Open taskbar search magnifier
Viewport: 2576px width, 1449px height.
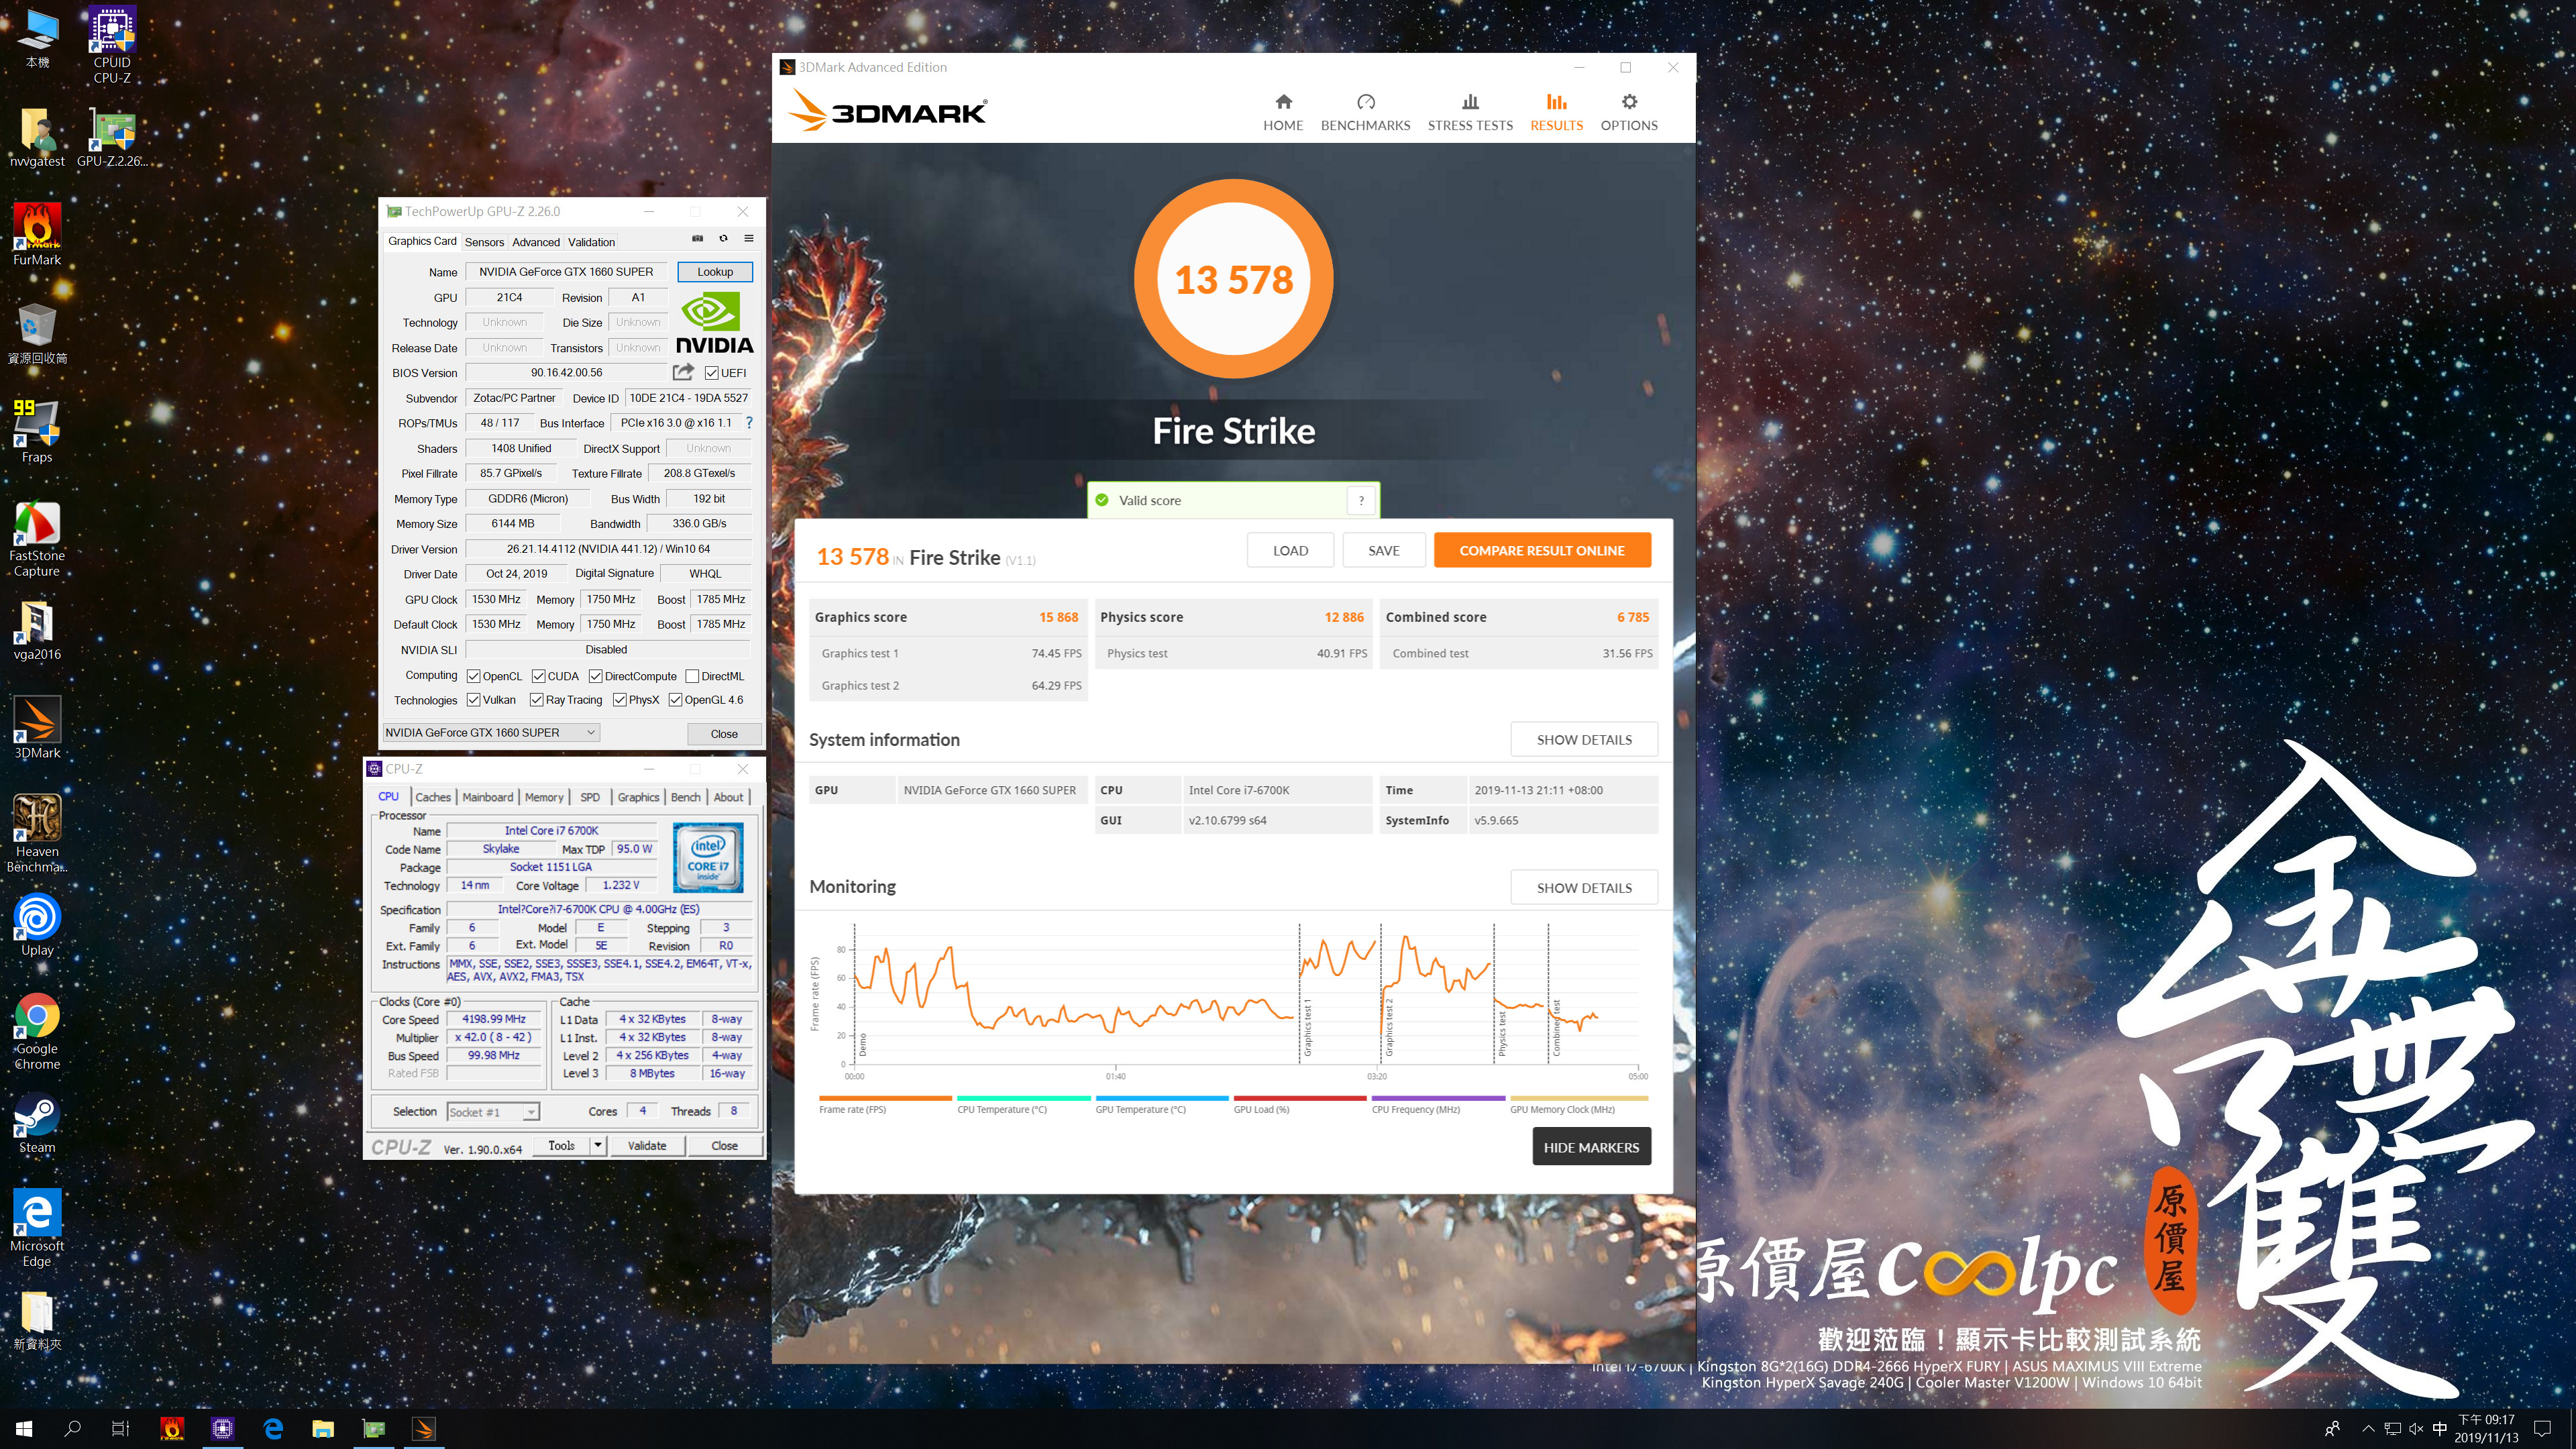[x=72, y=1429]
